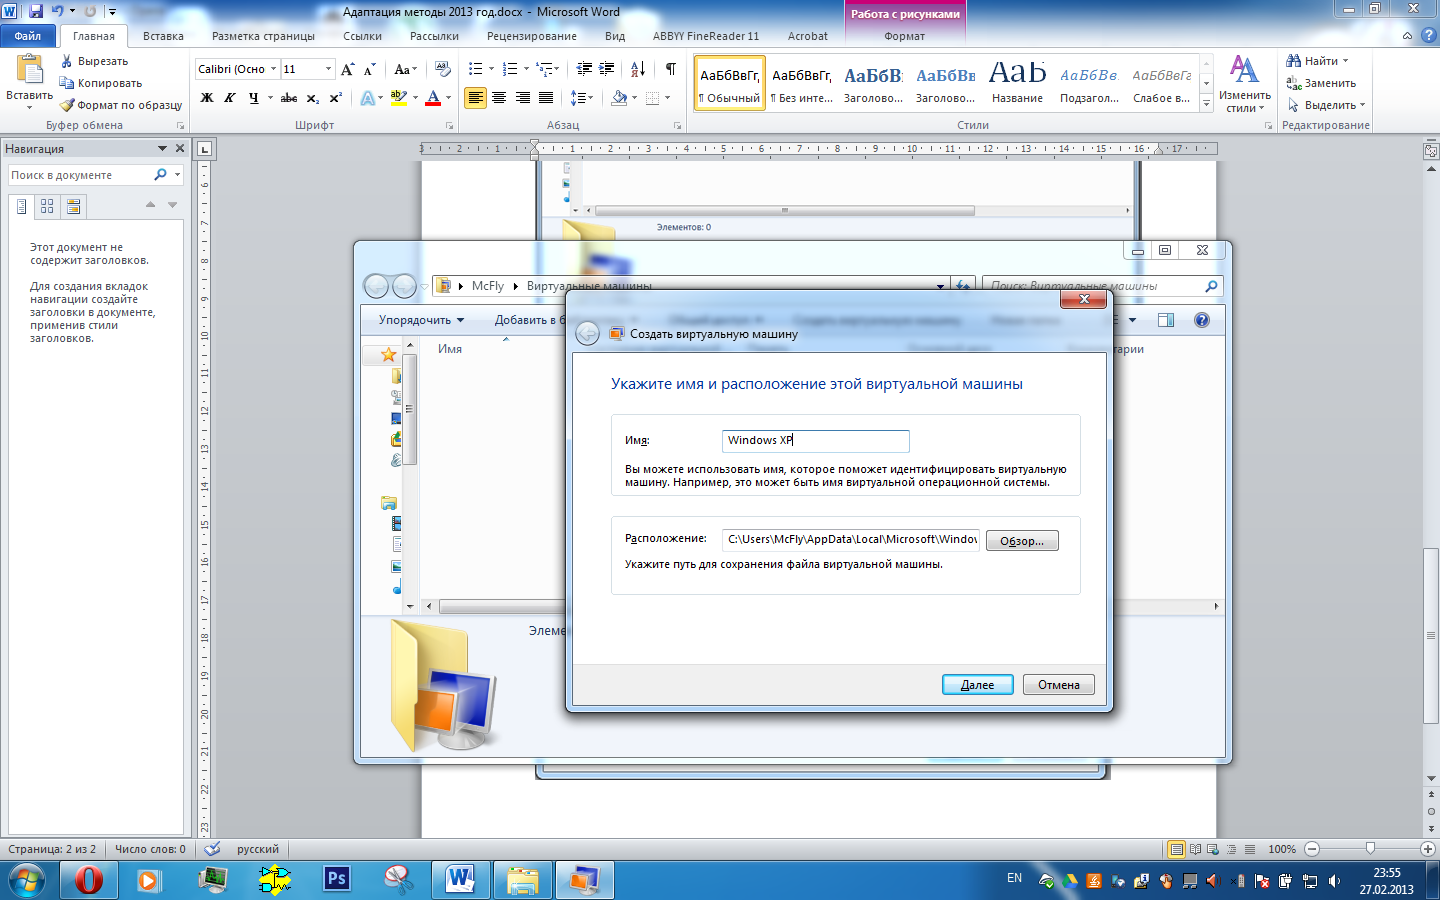Image resolution: width=1440 pixels, height=900 pixels.
Task: Toggle italic (К) formatting in Word ribbon
Action: point(230,98)
